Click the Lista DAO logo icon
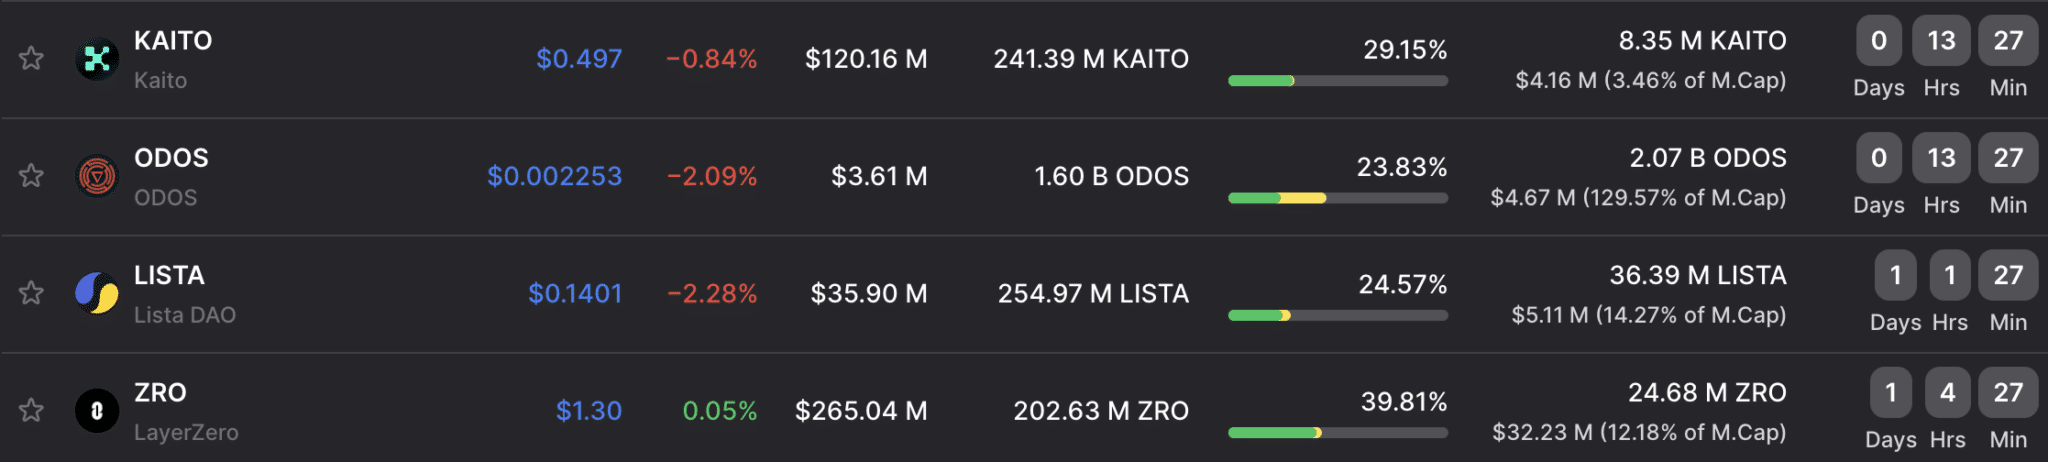The height and width of the screenshot is (462, 2048). point(97,293)
